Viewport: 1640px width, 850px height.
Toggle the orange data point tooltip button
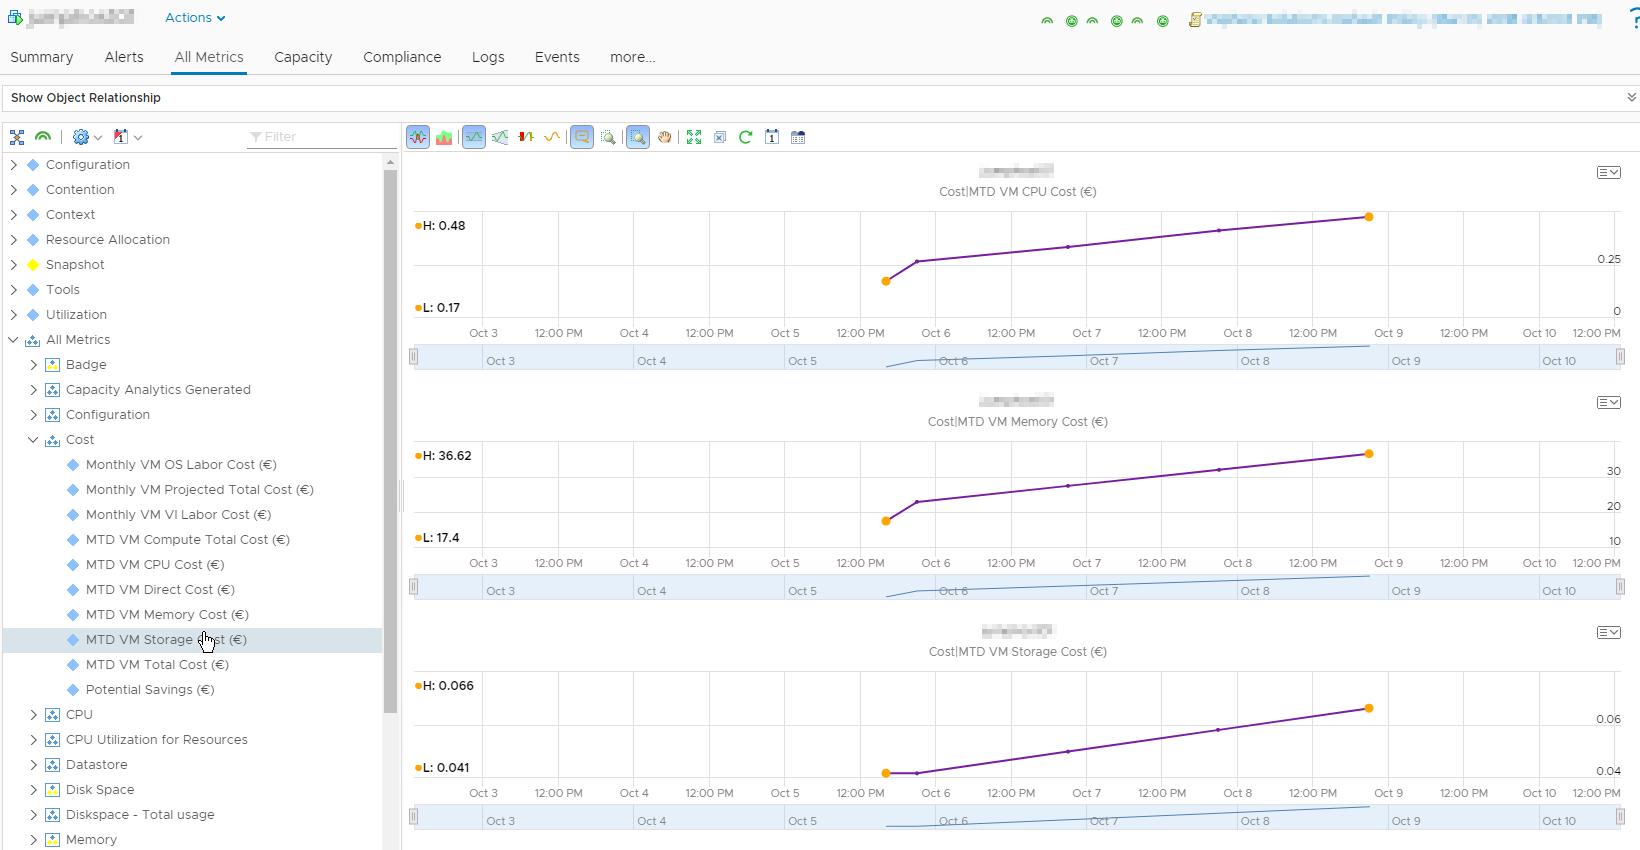[582, 137]
